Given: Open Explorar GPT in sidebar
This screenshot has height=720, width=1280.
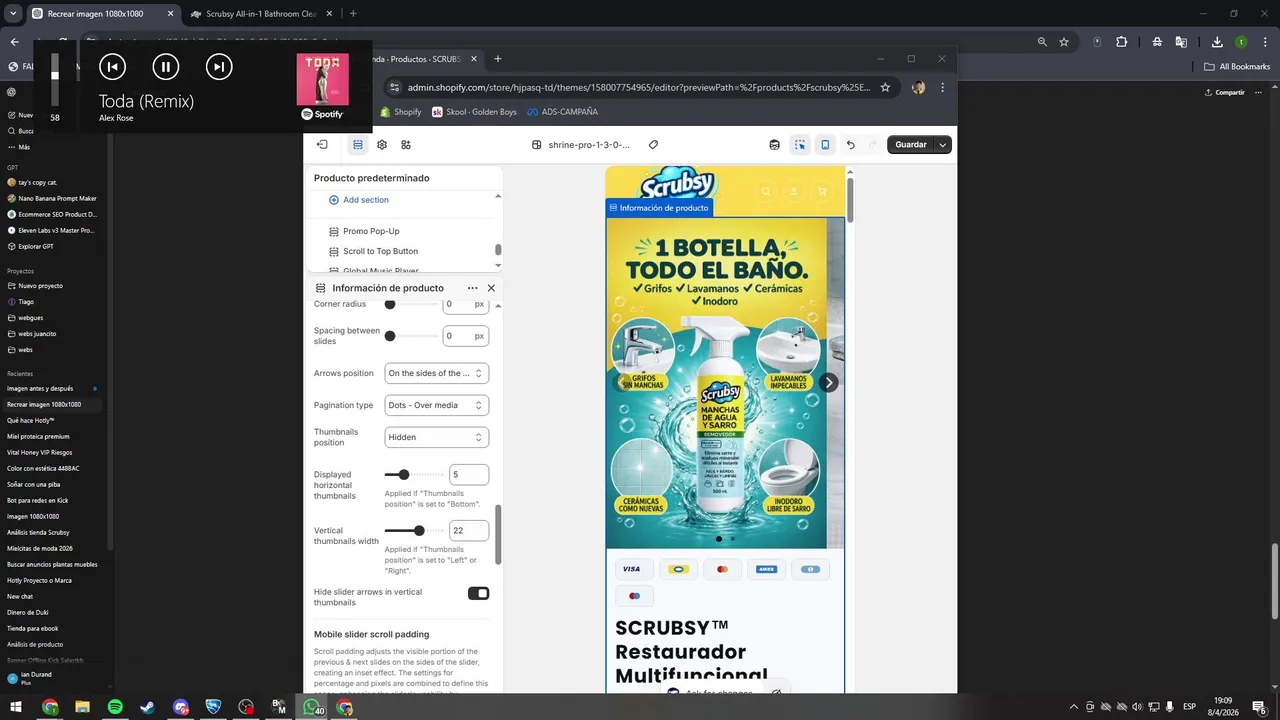Looking at the screenshot, I should (30, 246).
